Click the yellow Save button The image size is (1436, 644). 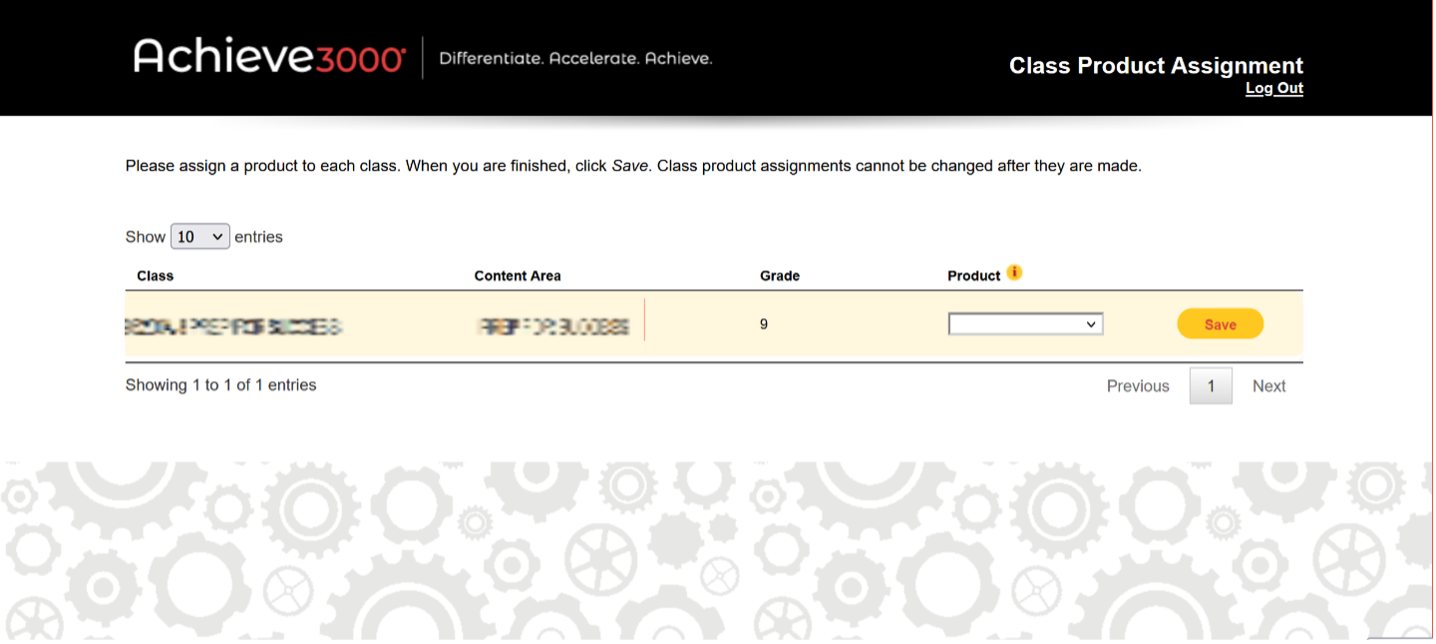pyautogui.click(x=1220, y=324)
